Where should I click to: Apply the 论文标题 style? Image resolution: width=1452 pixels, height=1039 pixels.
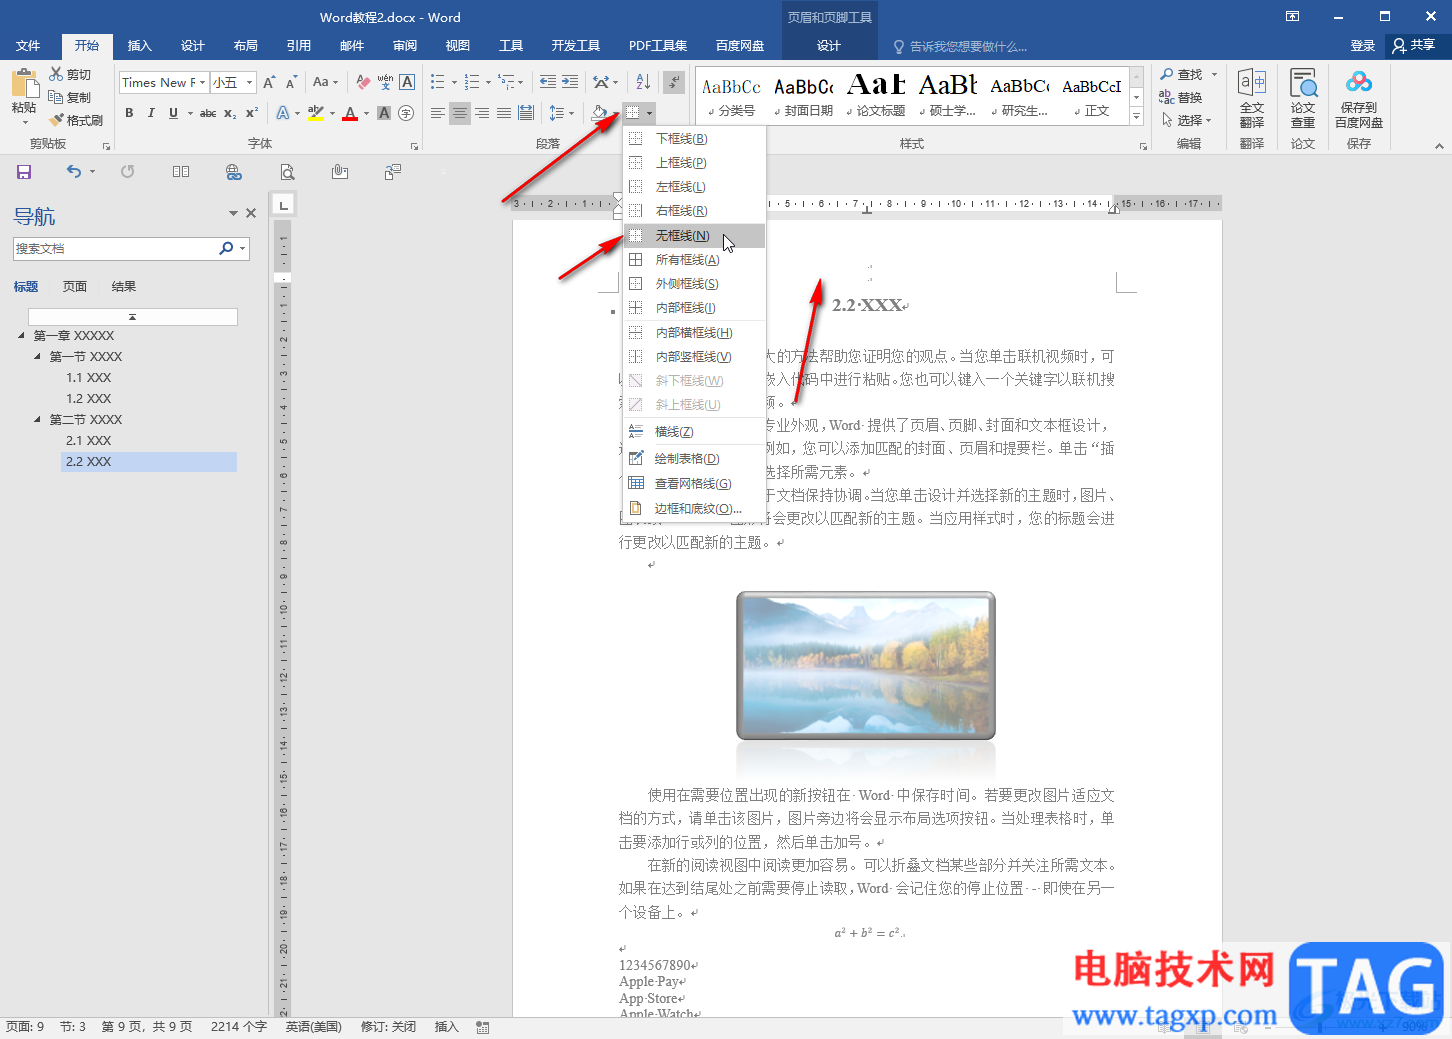click(x=876, y=96)
